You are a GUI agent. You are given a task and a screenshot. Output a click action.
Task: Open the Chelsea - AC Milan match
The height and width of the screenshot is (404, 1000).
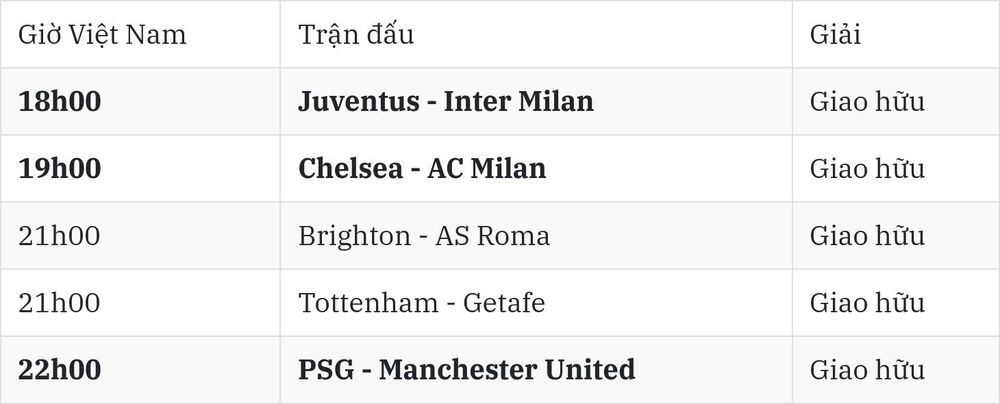(422, 168)
